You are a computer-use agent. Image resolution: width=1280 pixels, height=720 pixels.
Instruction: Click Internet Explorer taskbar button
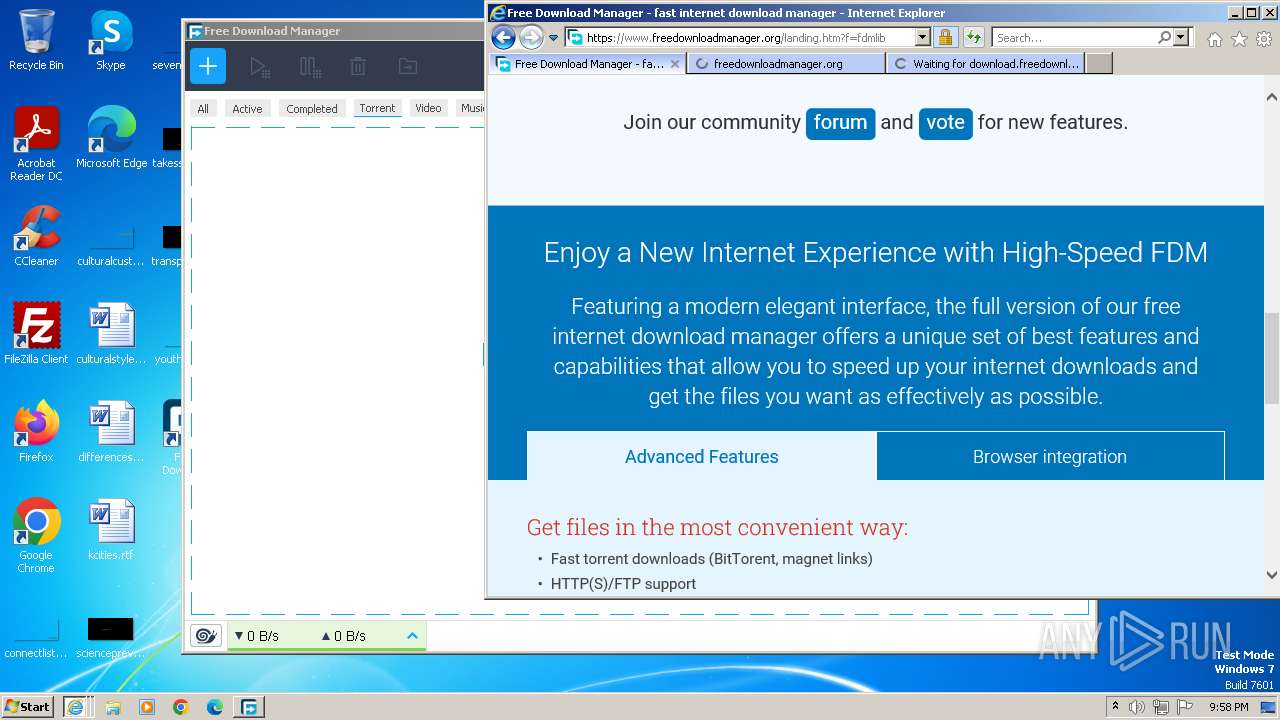tap(75, 707)
